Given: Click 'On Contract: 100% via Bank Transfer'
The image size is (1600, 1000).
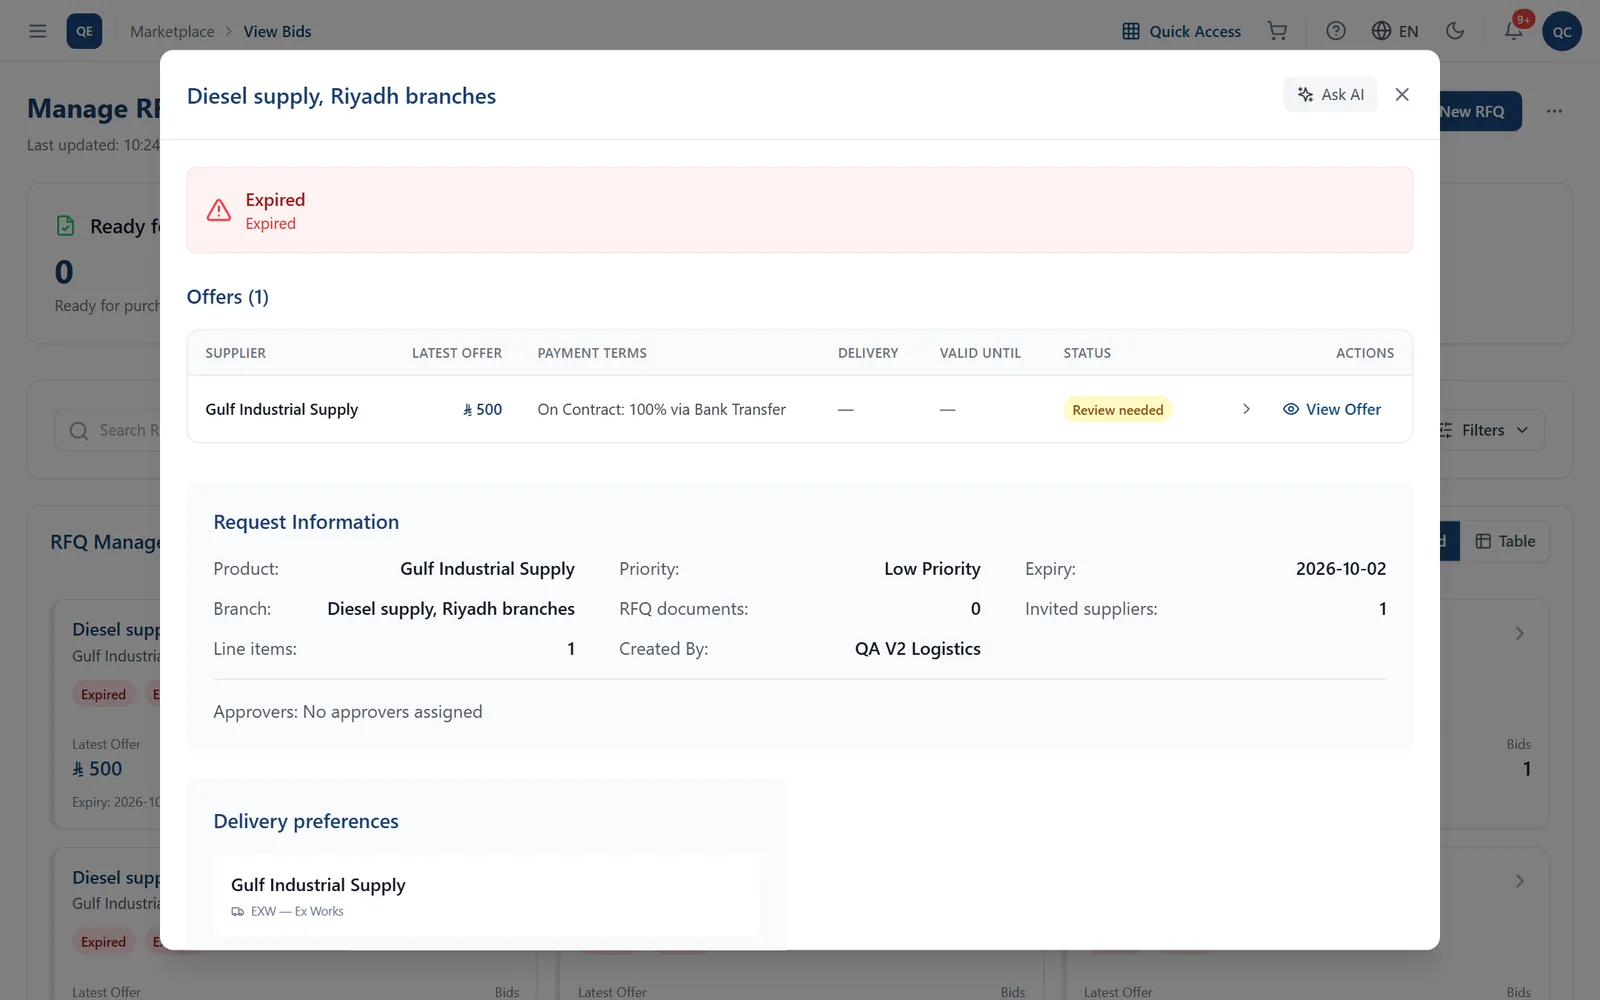Looking at the screenshot, I should point(661,409).
